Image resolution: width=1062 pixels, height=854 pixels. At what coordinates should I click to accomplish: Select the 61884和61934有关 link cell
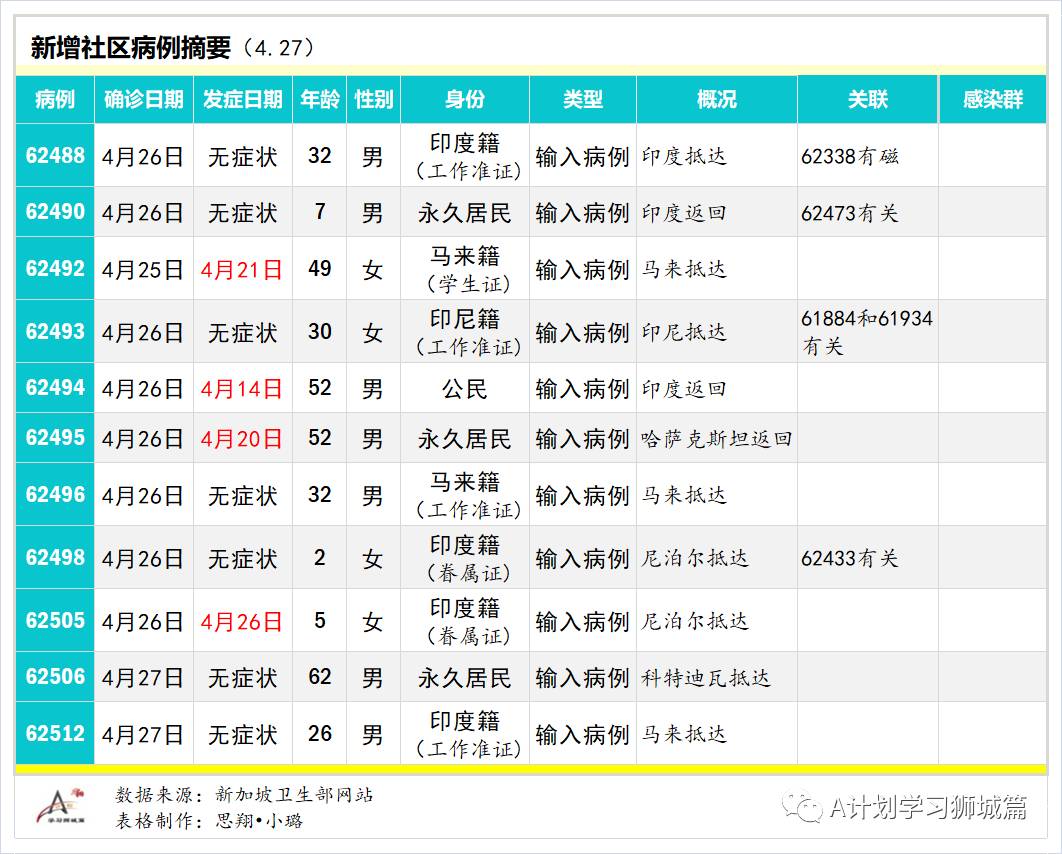coord(866,332)
